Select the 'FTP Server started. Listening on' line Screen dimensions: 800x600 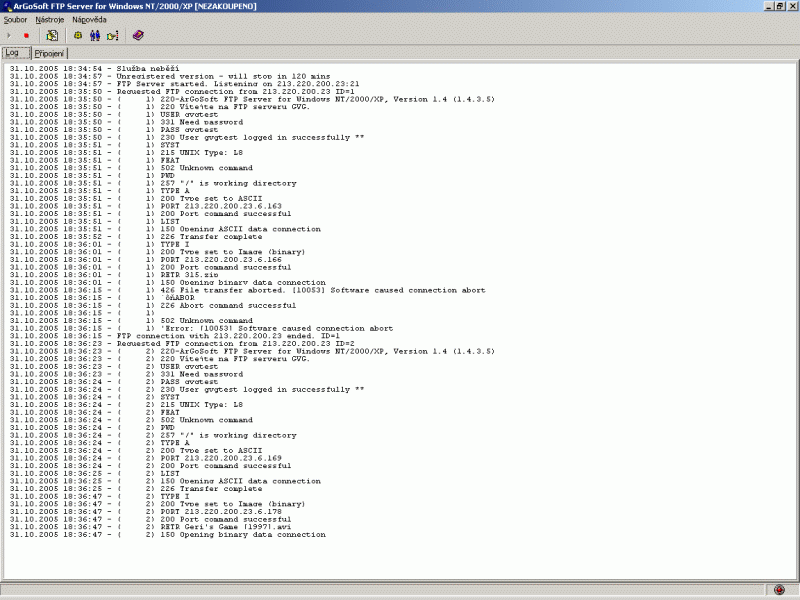184,84
